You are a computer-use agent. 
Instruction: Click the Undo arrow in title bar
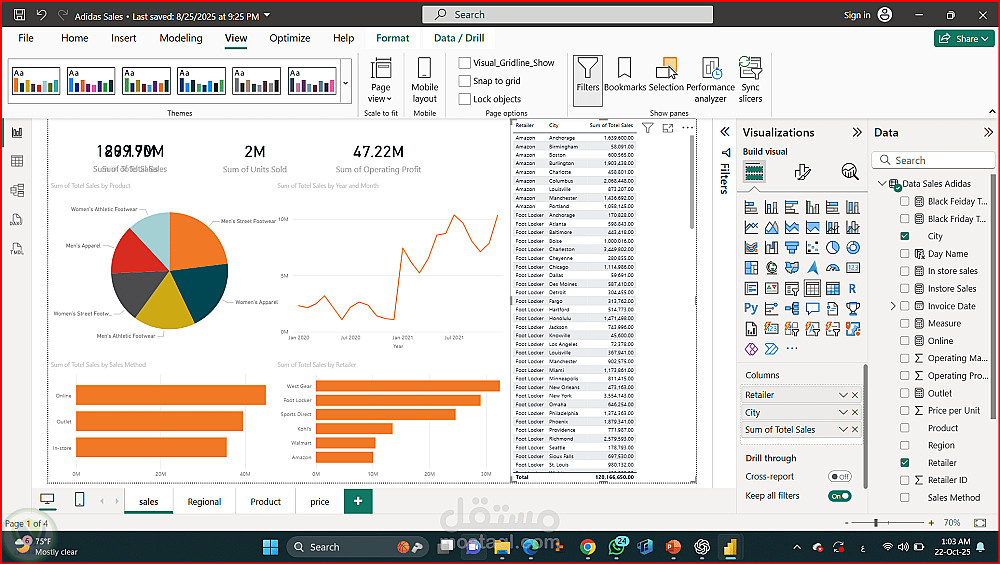[41, 15]
